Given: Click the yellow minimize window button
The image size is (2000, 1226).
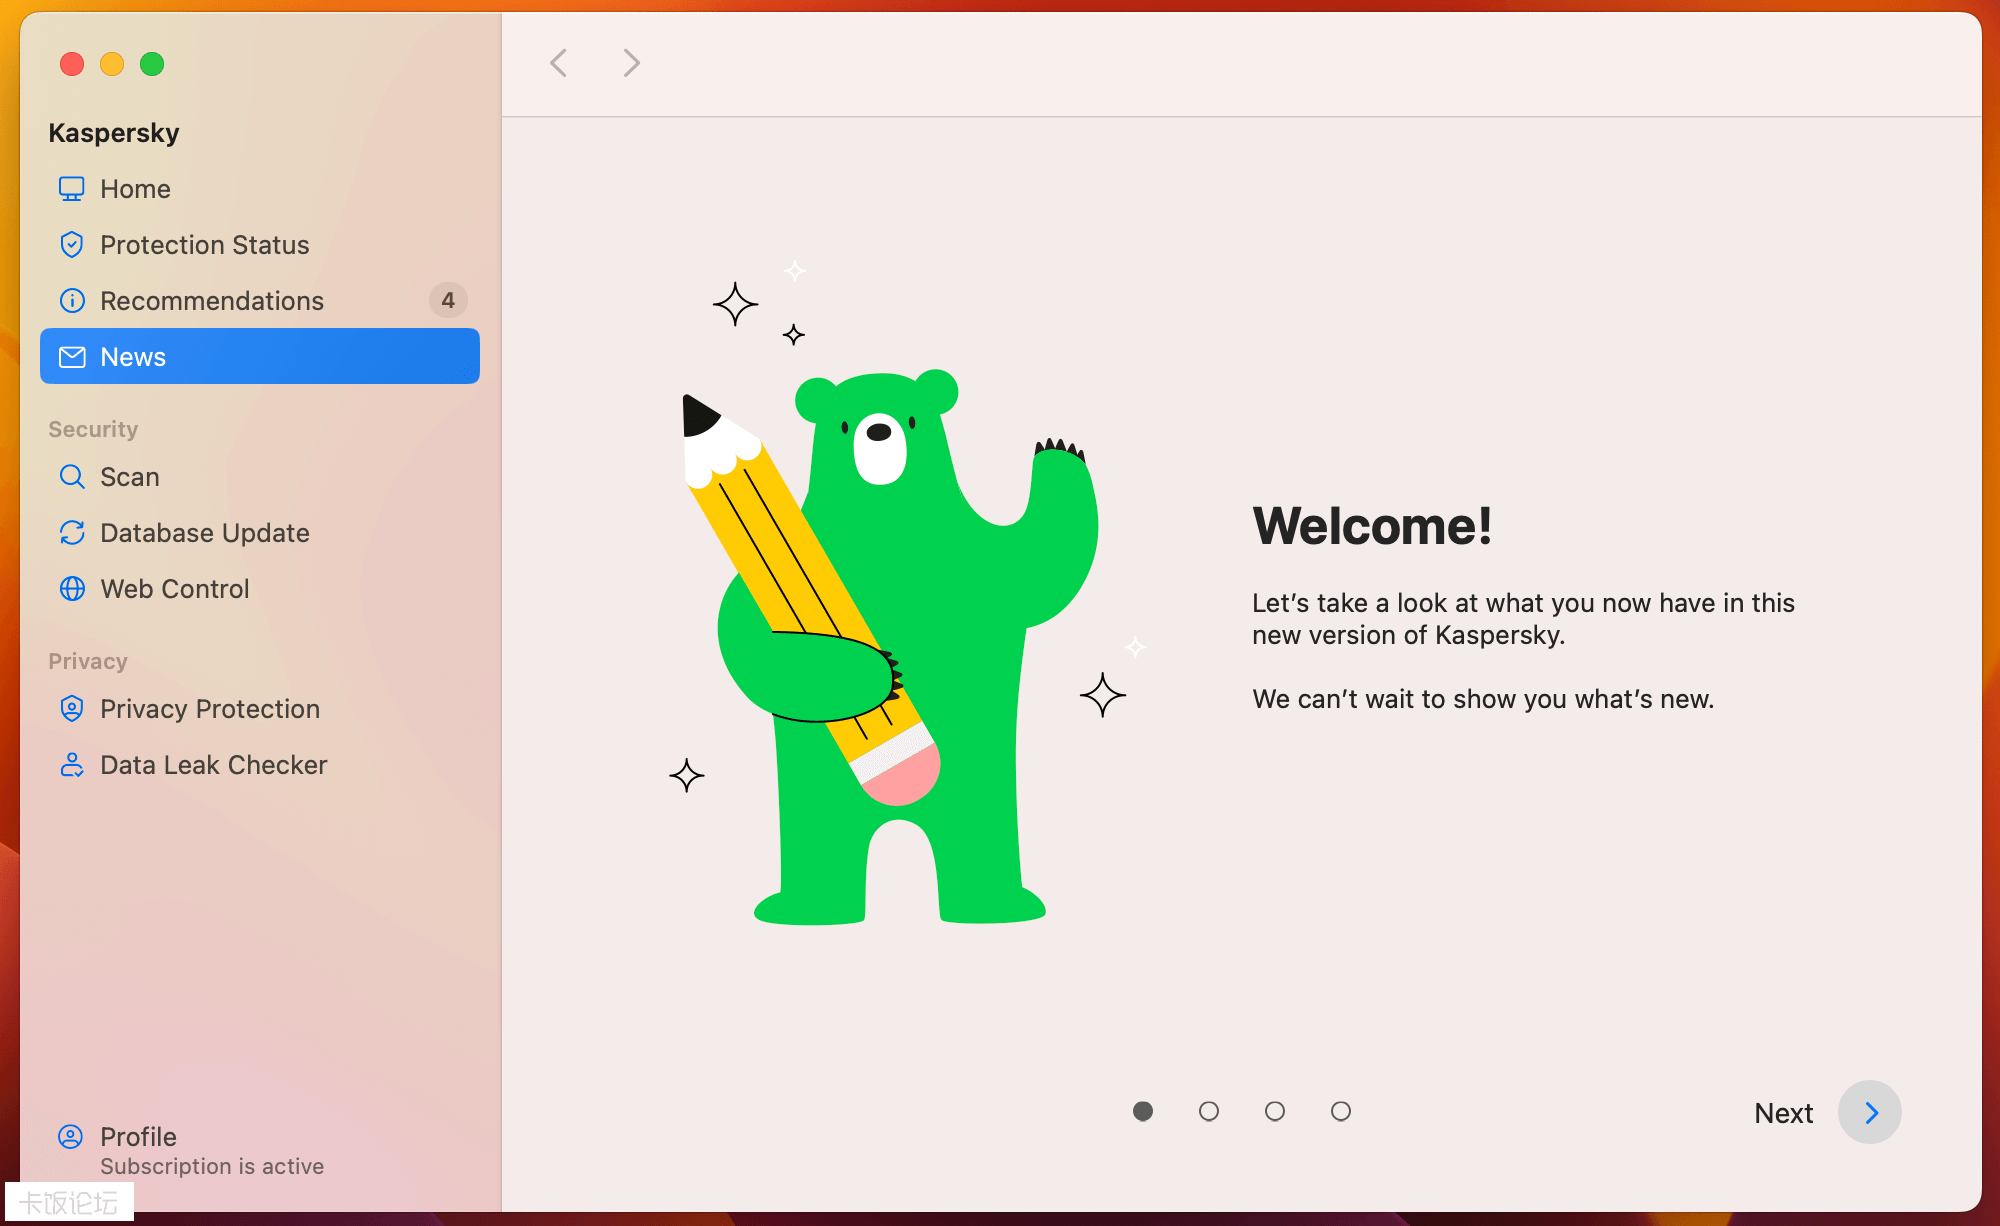Looking at the screenshot, I should click(112, 64).
